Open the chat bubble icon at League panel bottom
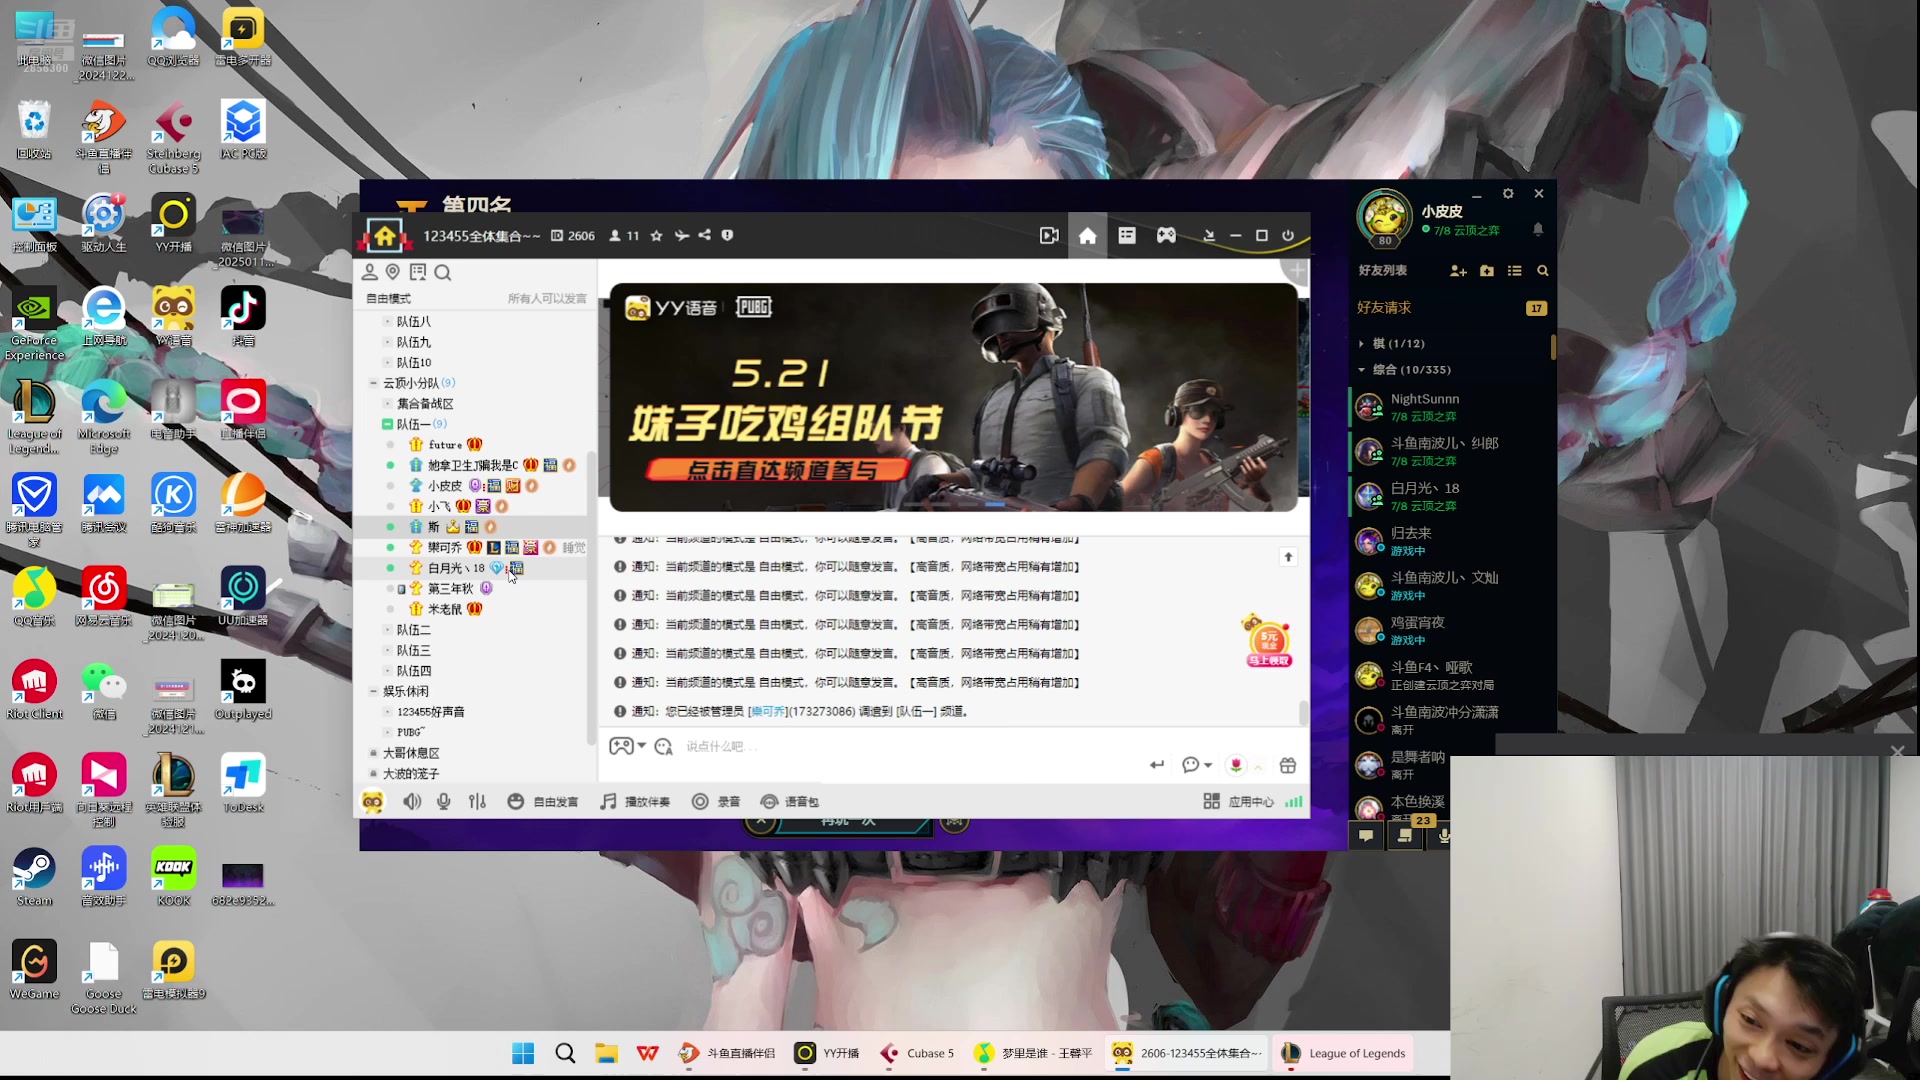 coord(1366,836)
